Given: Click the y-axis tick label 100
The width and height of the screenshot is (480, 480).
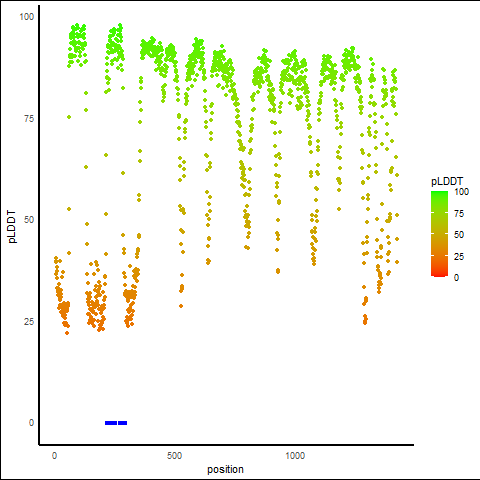Looking at the screenshot, I should [x=27, y=17].
